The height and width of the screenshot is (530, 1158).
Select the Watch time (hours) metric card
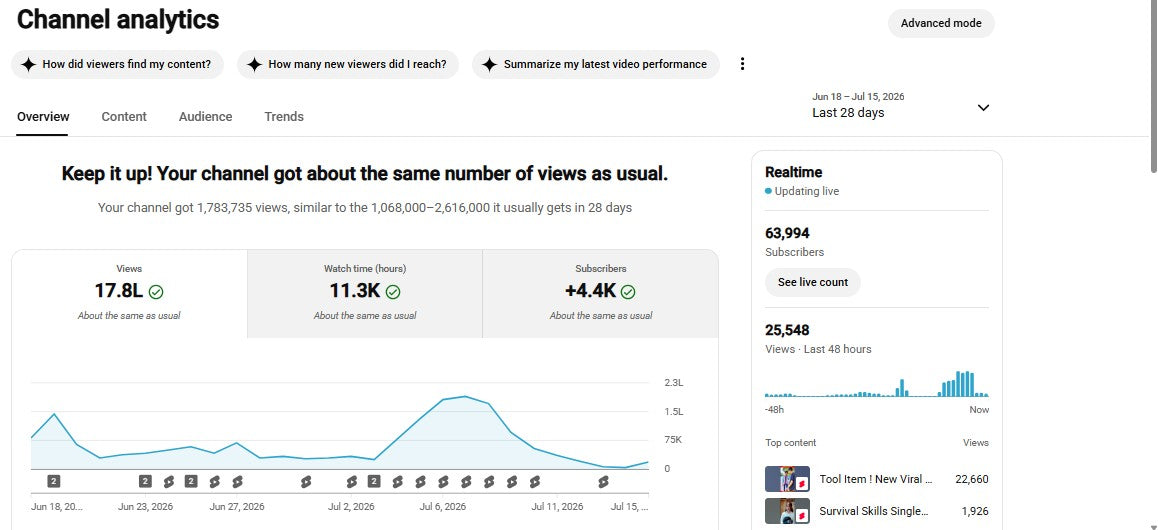[x=365, y=294]
